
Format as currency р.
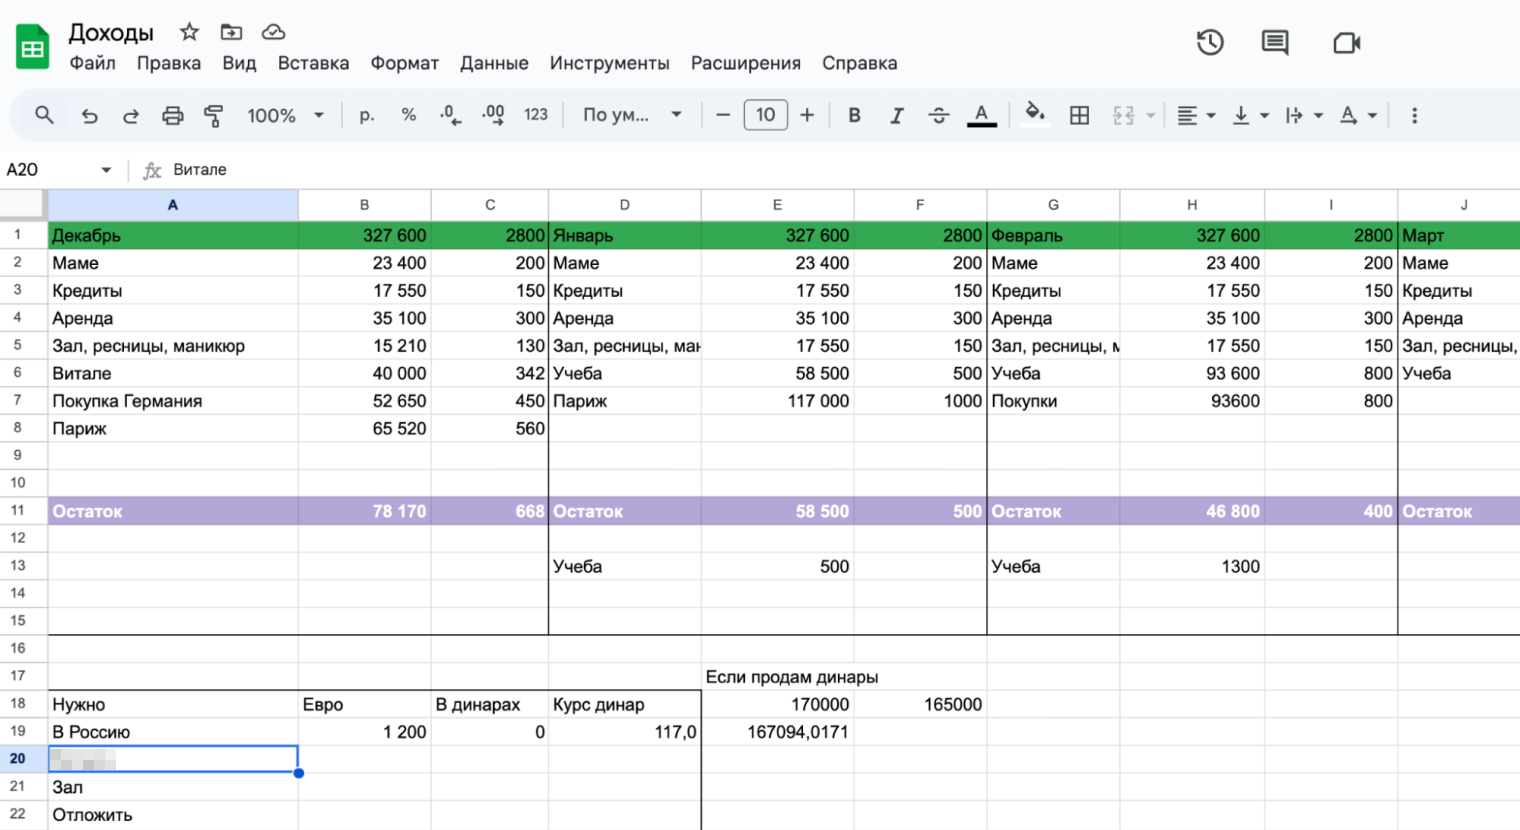click(367, 115)
